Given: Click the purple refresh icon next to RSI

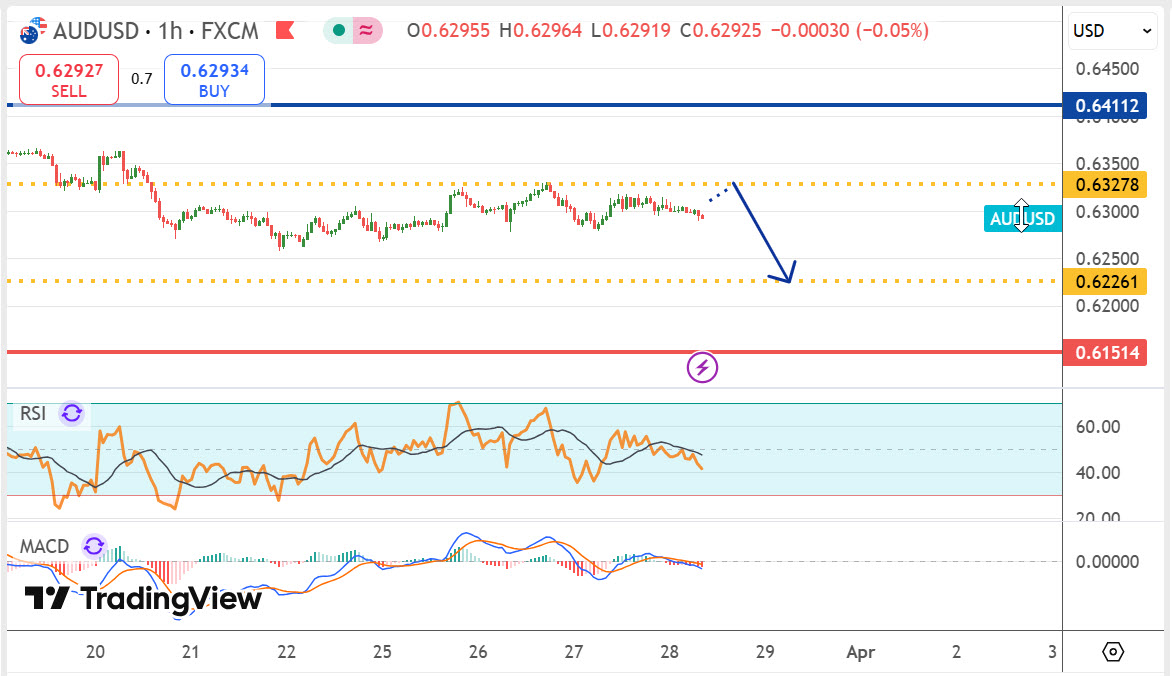Looking at the screenshot, I should pos(72,413).
